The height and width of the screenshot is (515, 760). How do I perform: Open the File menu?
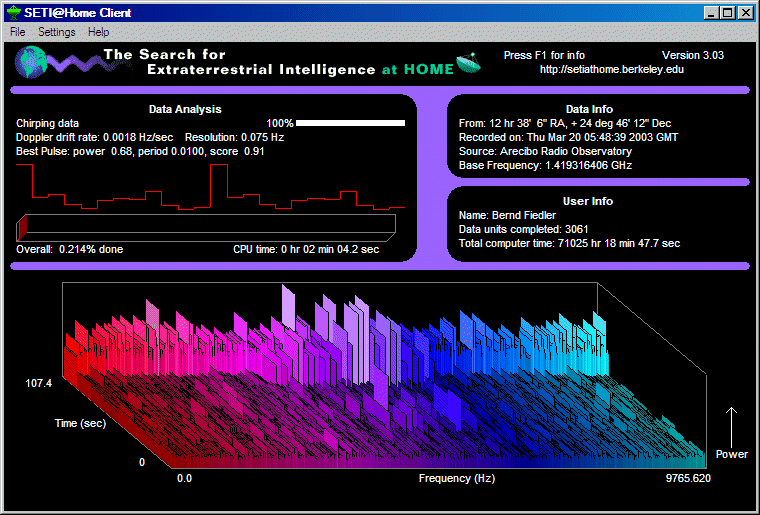click(17, 32)
